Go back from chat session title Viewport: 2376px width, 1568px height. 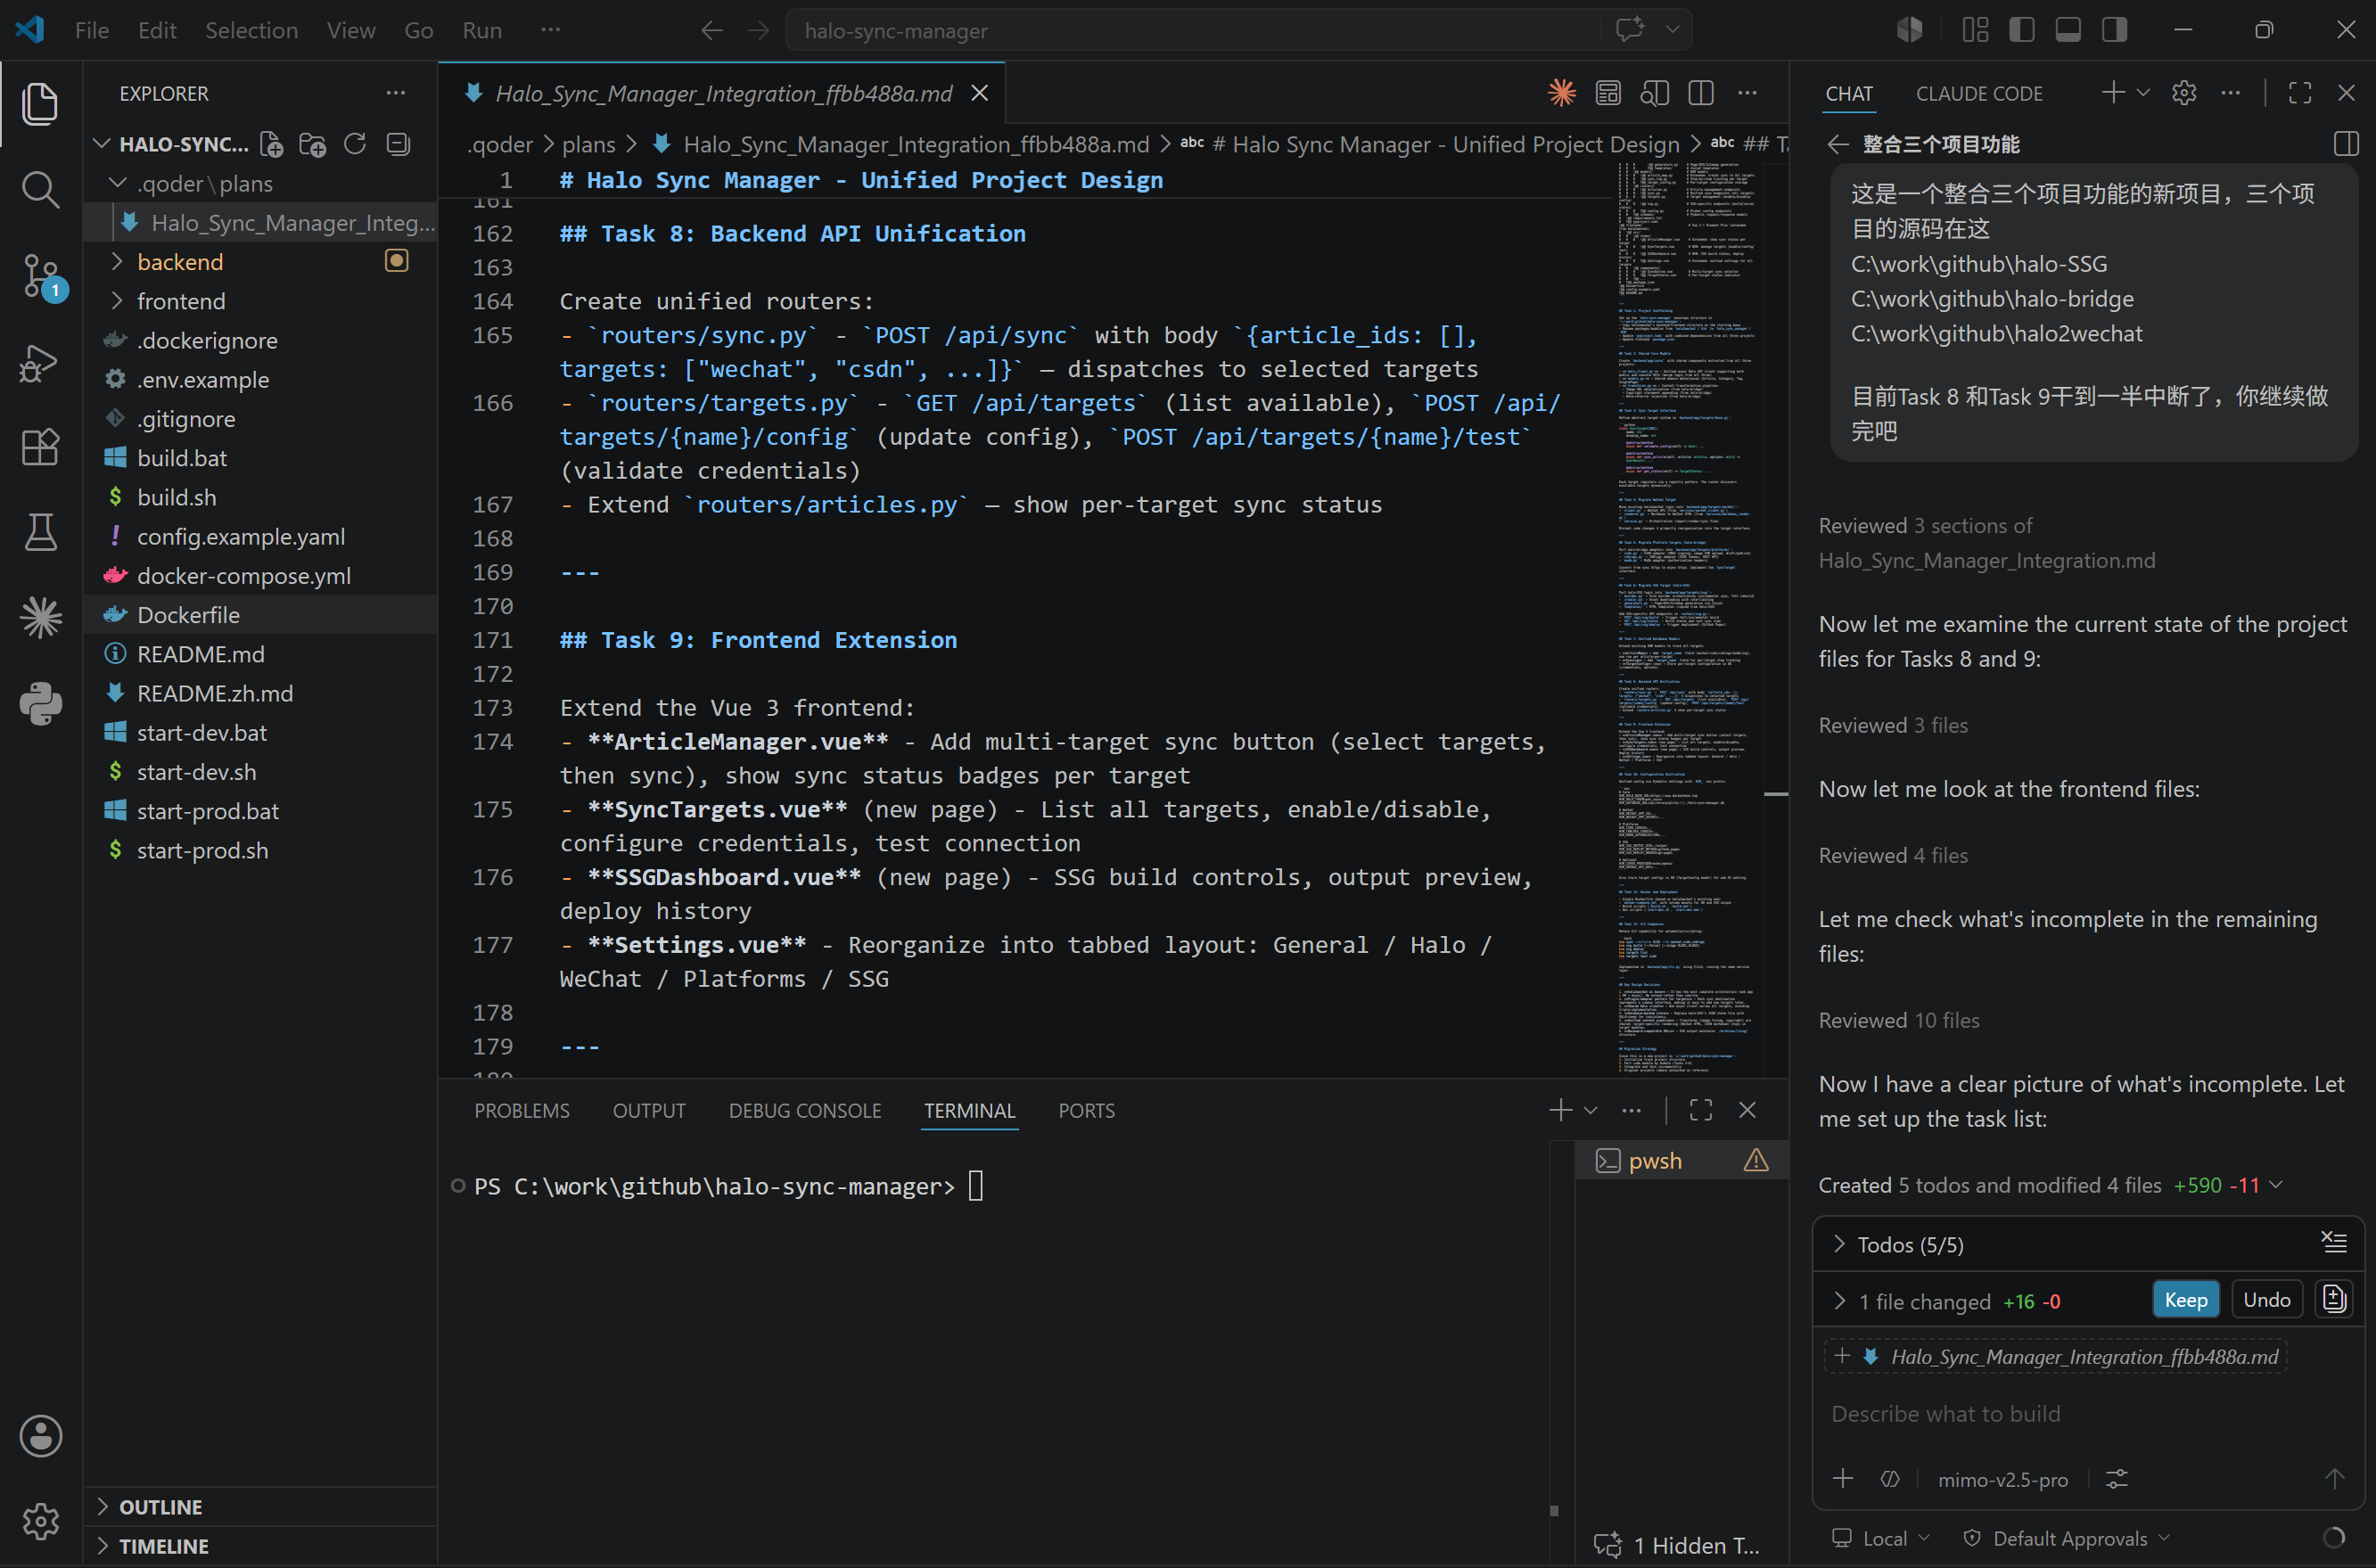click(x=1837, y=144)
